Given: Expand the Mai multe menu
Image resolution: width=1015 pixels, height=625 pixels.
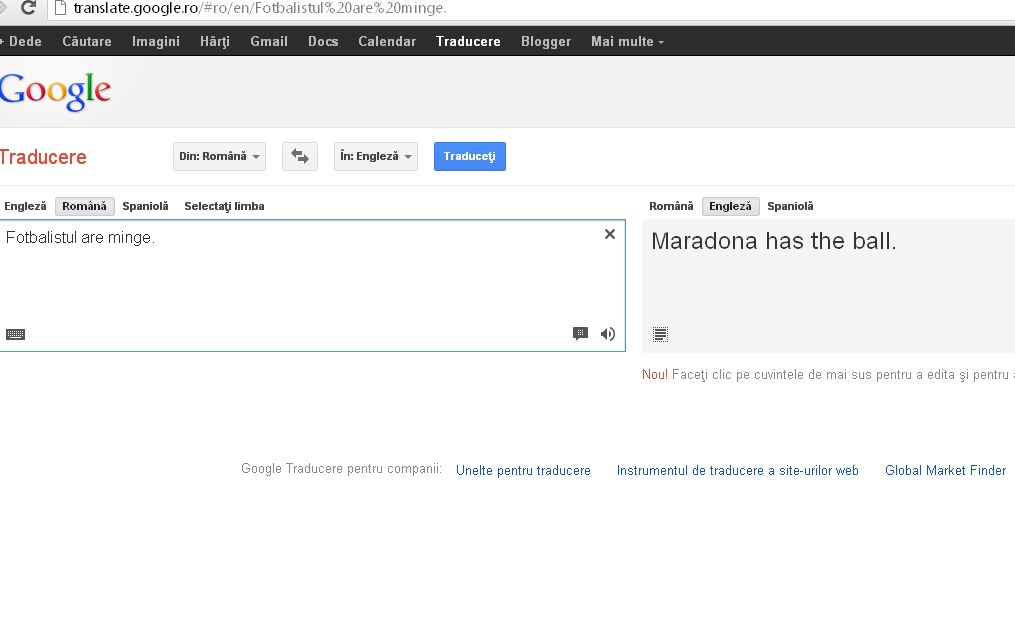Looking at the screenshot, I should tap(627, 41).
